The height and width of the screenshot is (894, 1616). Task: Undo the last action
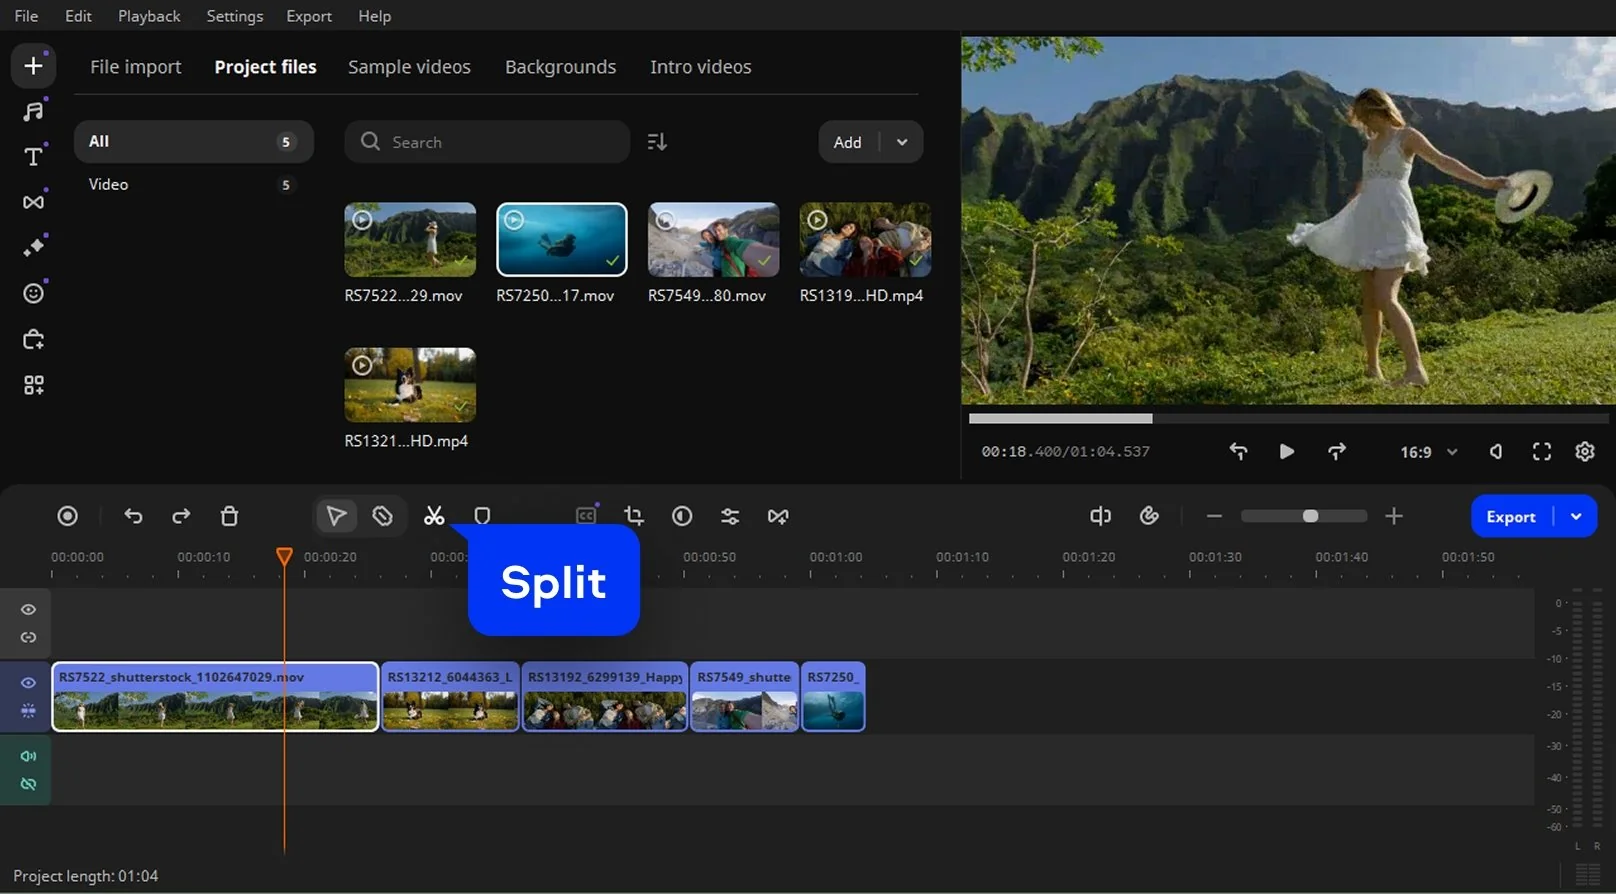click(133, 516)
